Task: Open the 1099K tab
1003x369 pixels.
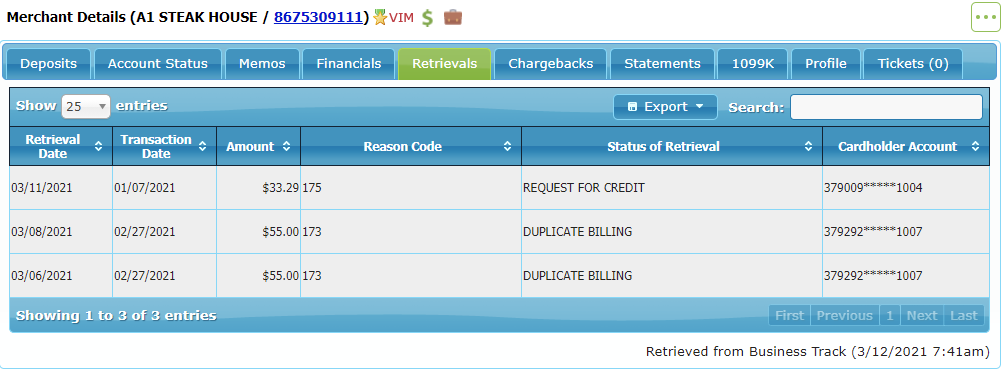Action: point(753,64)
